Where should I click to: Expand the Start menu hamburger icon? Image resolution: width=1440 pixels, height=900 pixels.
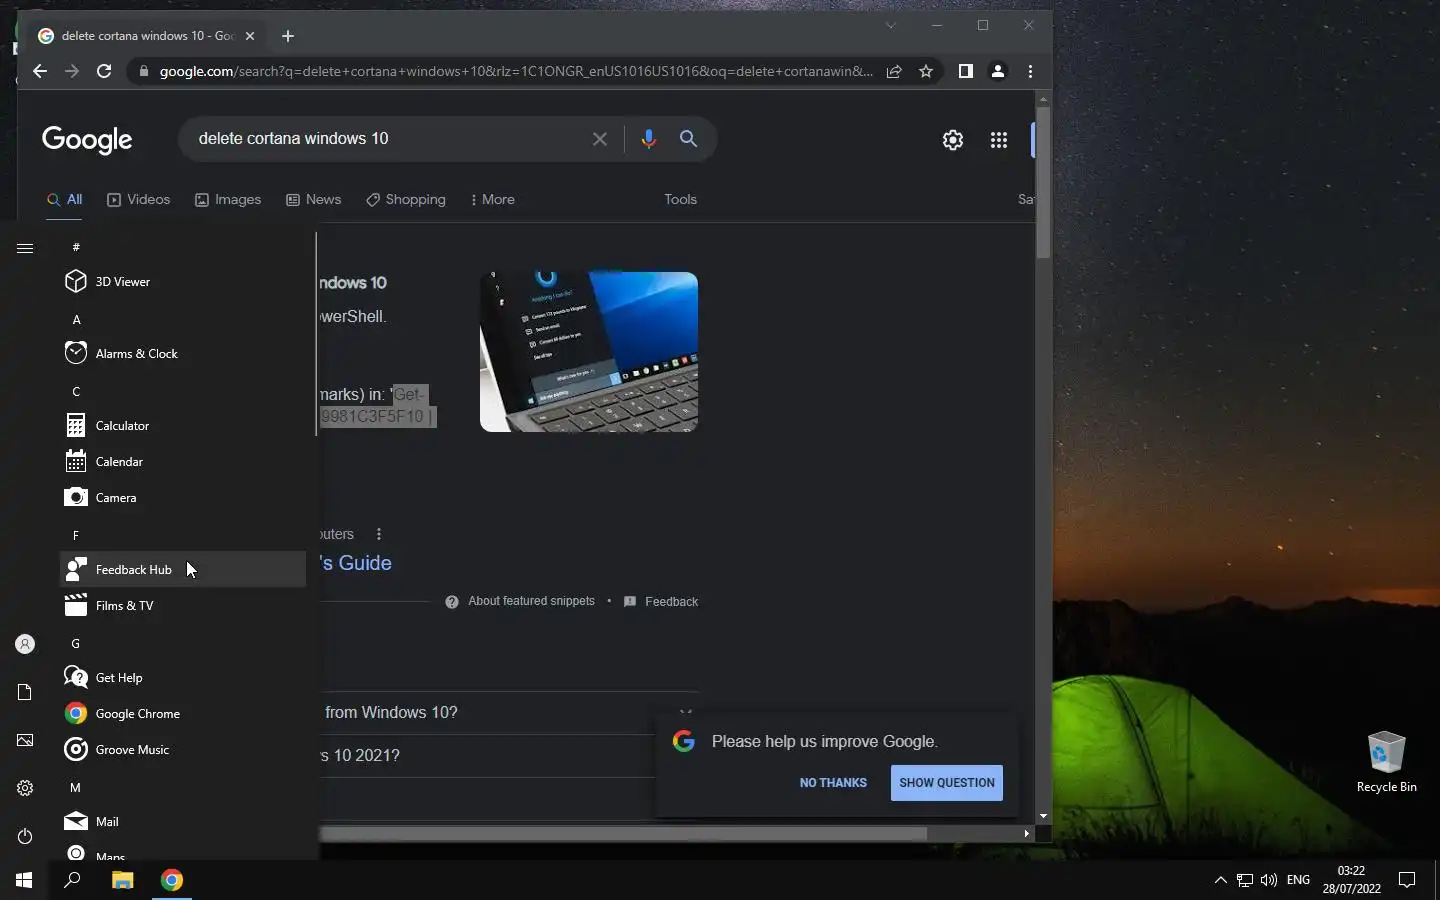point(25,248)
